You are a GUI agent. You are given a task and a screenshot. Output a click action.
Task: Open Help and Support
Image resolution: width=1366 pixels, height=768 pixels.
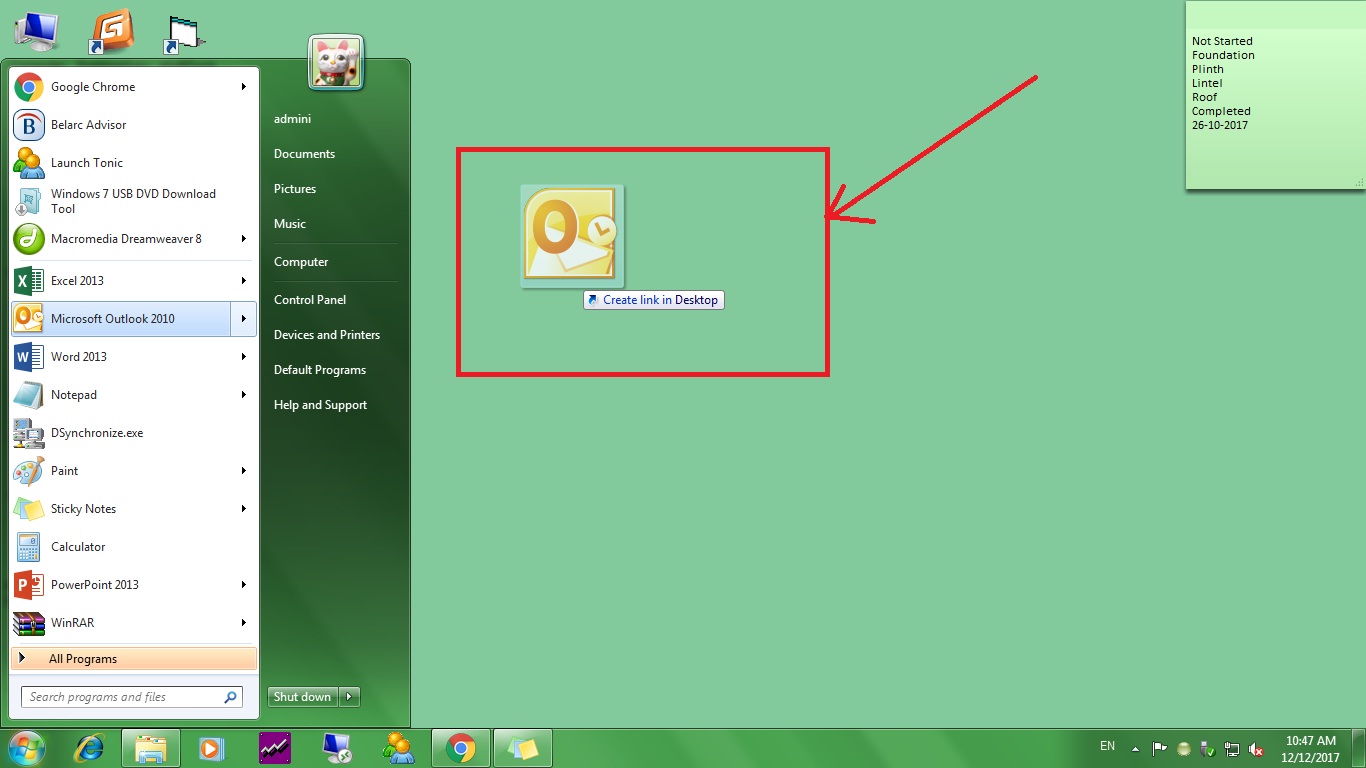tap(320, 405)
